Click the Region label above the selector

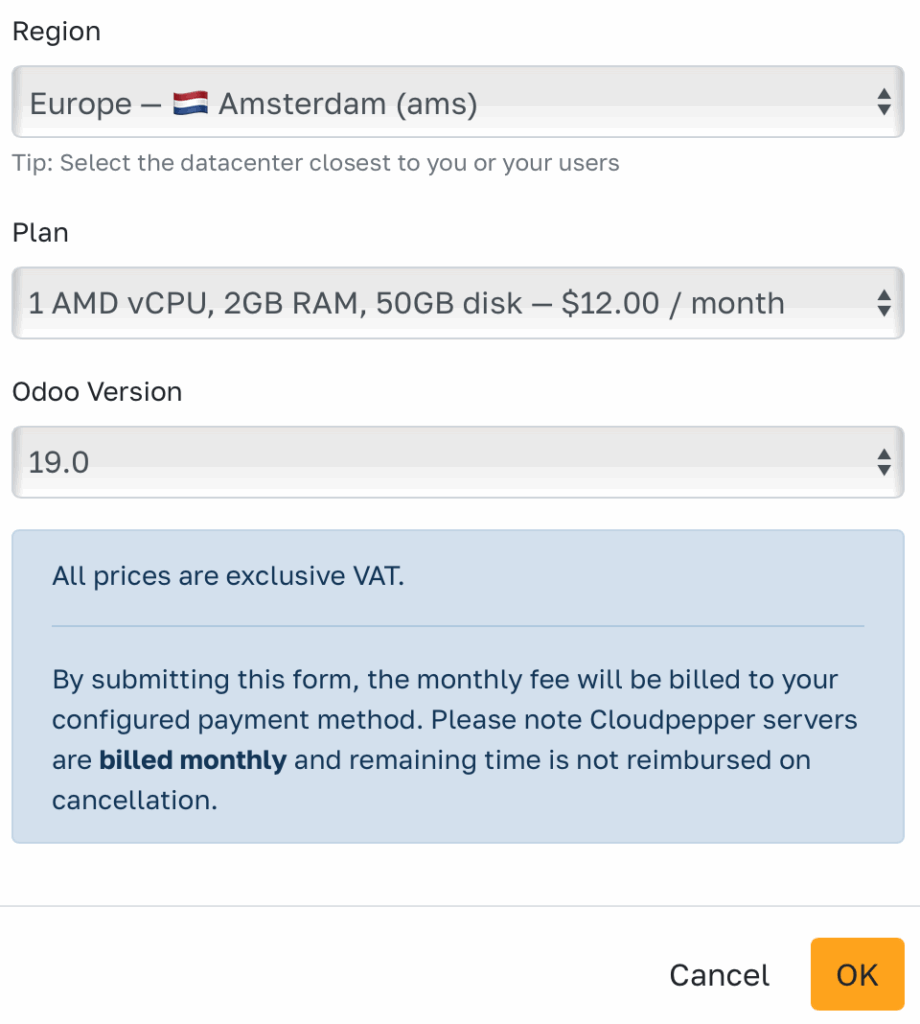coord(56,31)
